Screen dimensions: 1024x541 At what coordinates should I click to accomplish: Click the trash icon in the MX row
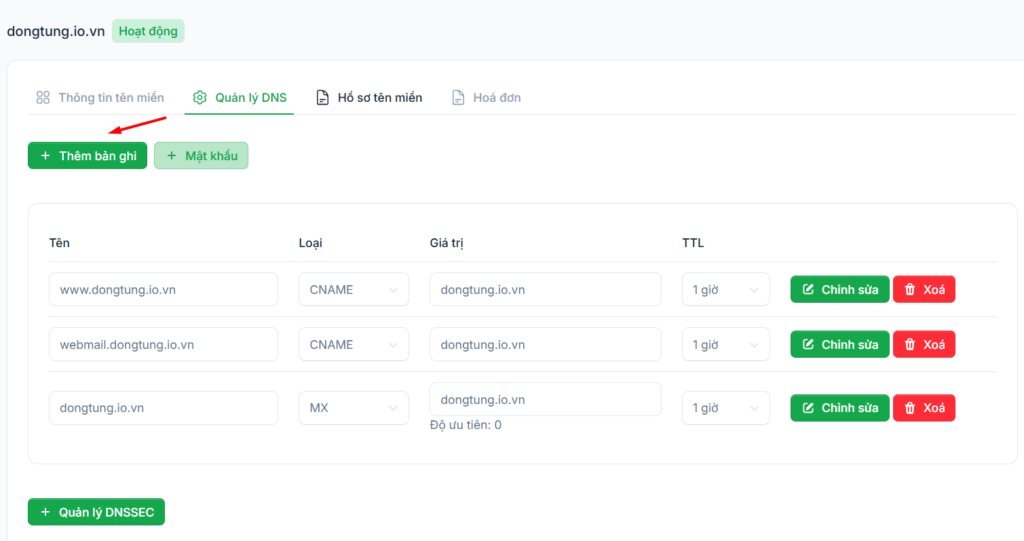[910, 407]
